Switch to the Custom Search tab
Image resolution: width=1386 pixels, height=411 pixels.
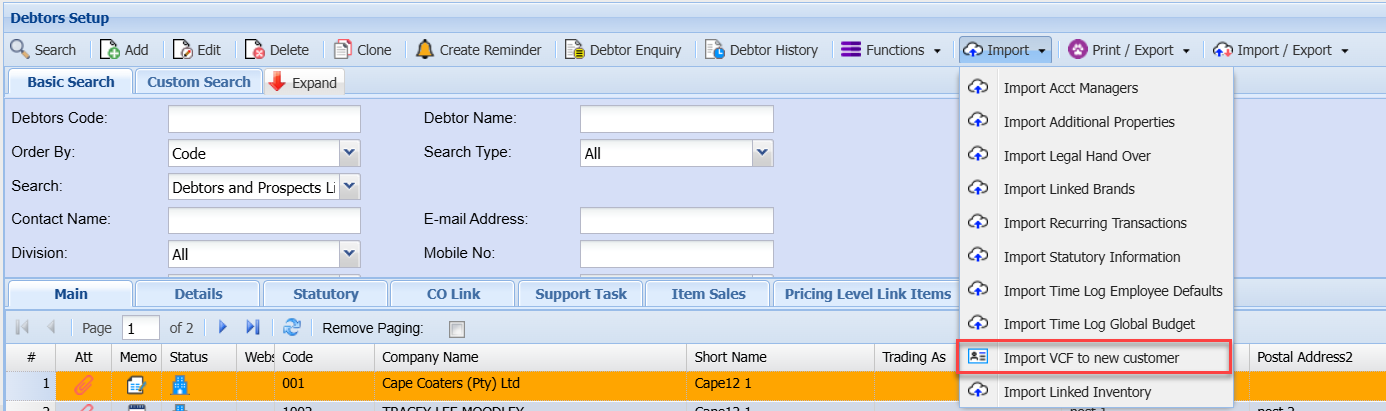tap(199, 82)
